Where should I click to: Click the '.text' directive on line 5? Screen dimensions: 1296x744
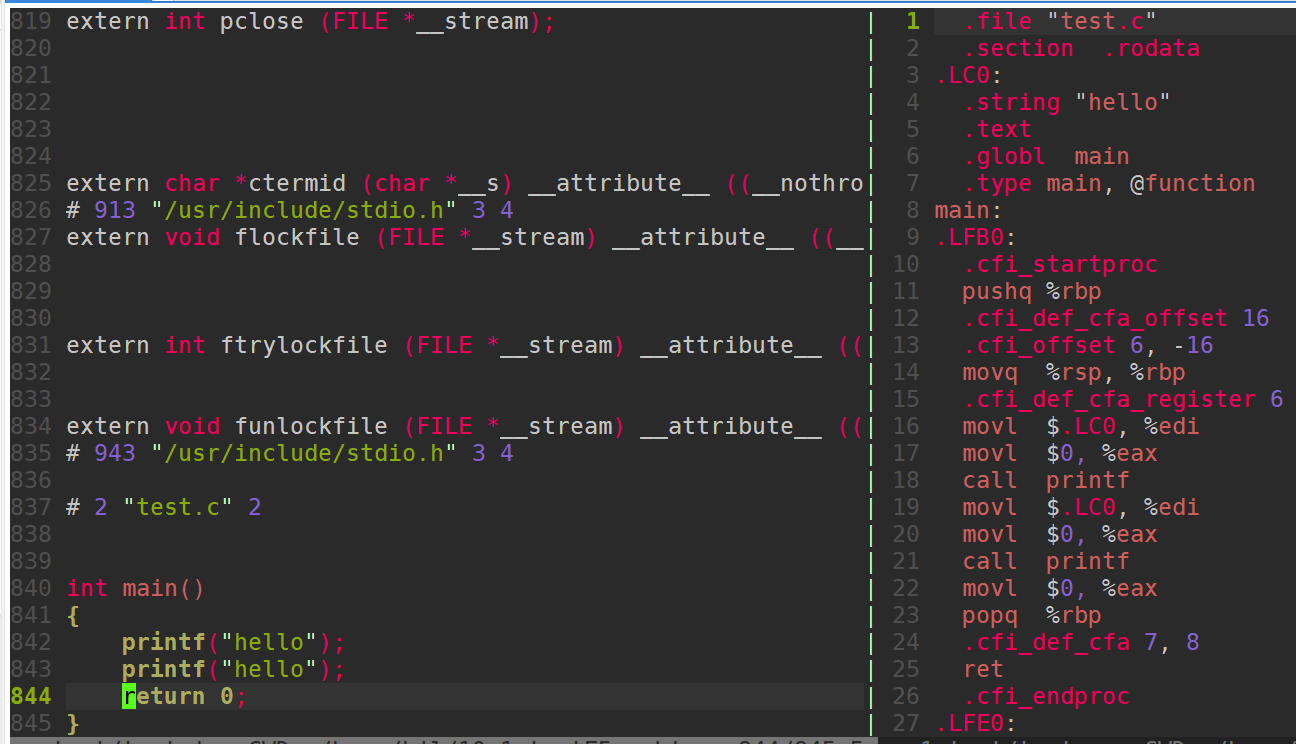click(x=997, y=129)
